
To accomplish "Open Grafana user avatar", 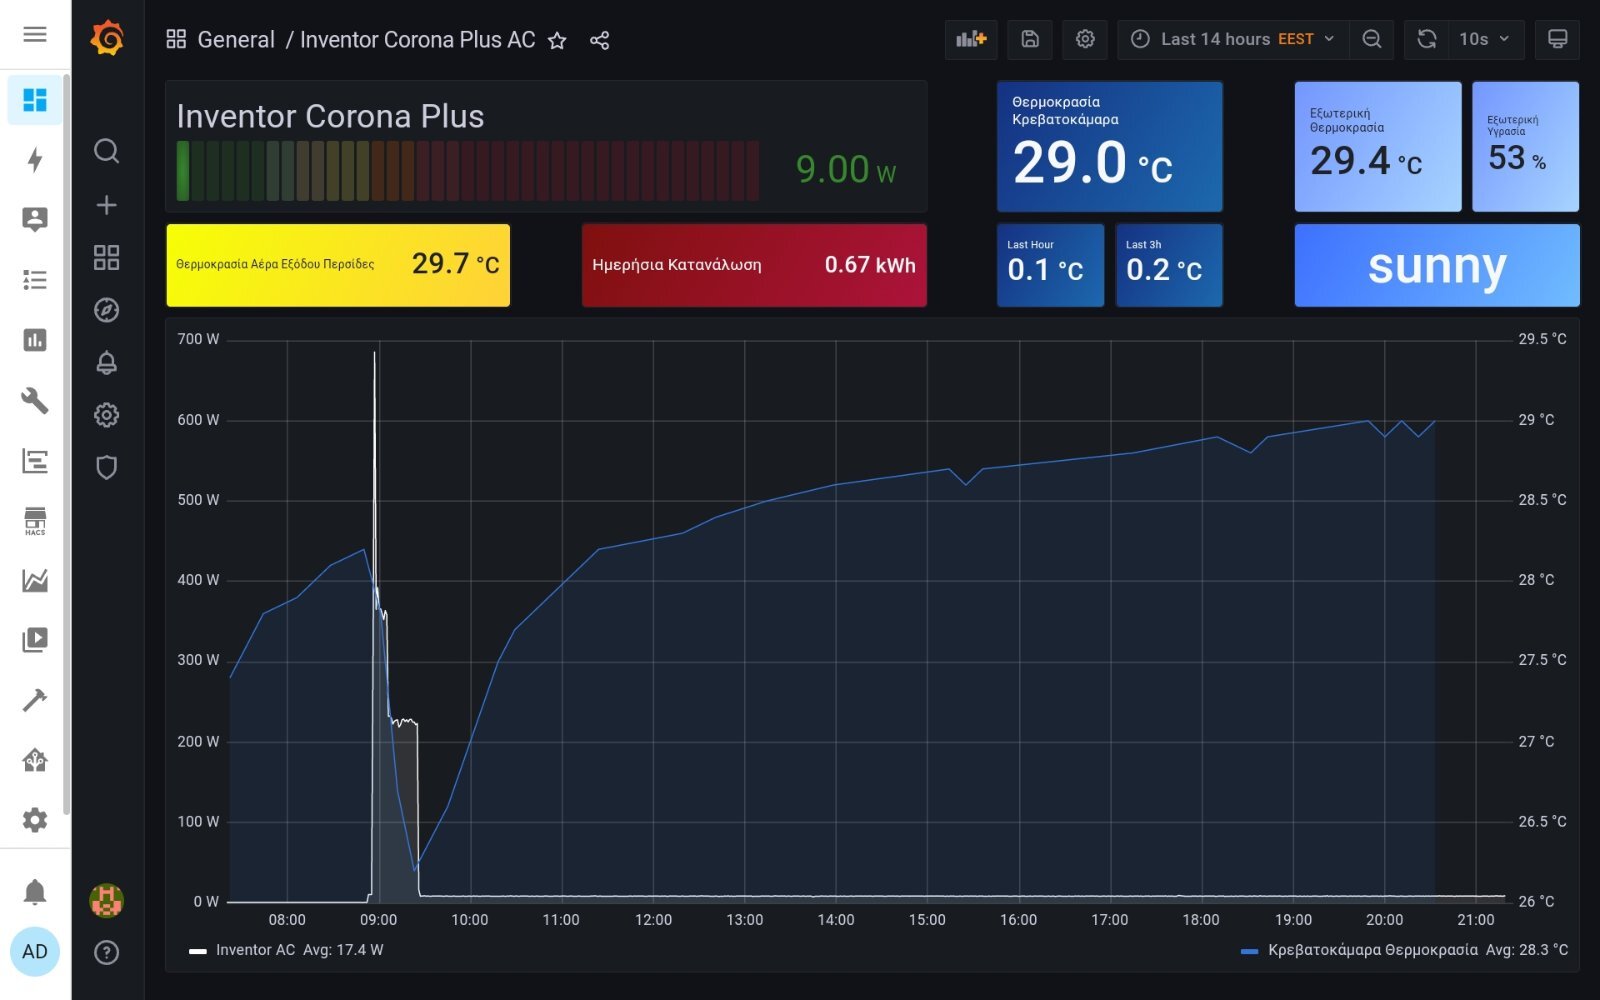I will [x=107, y=900].
